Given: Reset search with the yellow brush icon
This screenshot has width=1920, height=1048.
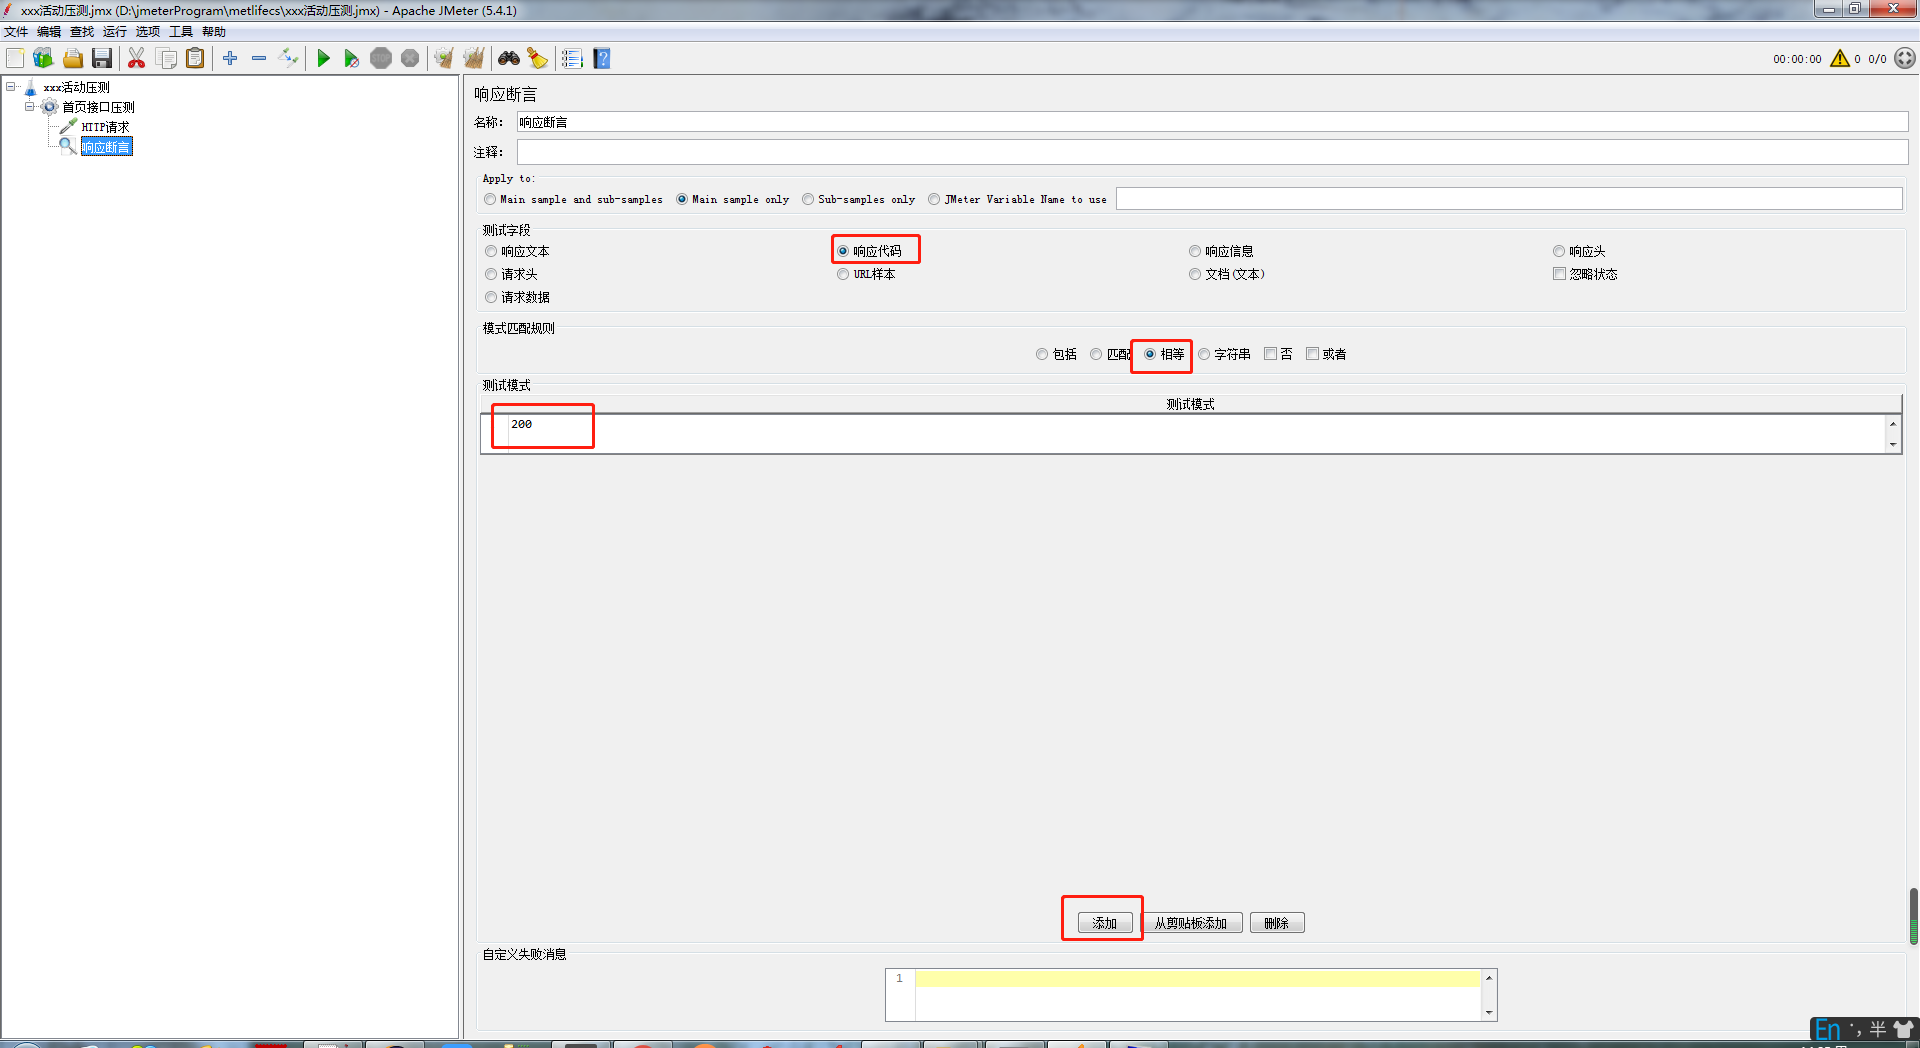Looking at the screenshot, I should 537,58.
